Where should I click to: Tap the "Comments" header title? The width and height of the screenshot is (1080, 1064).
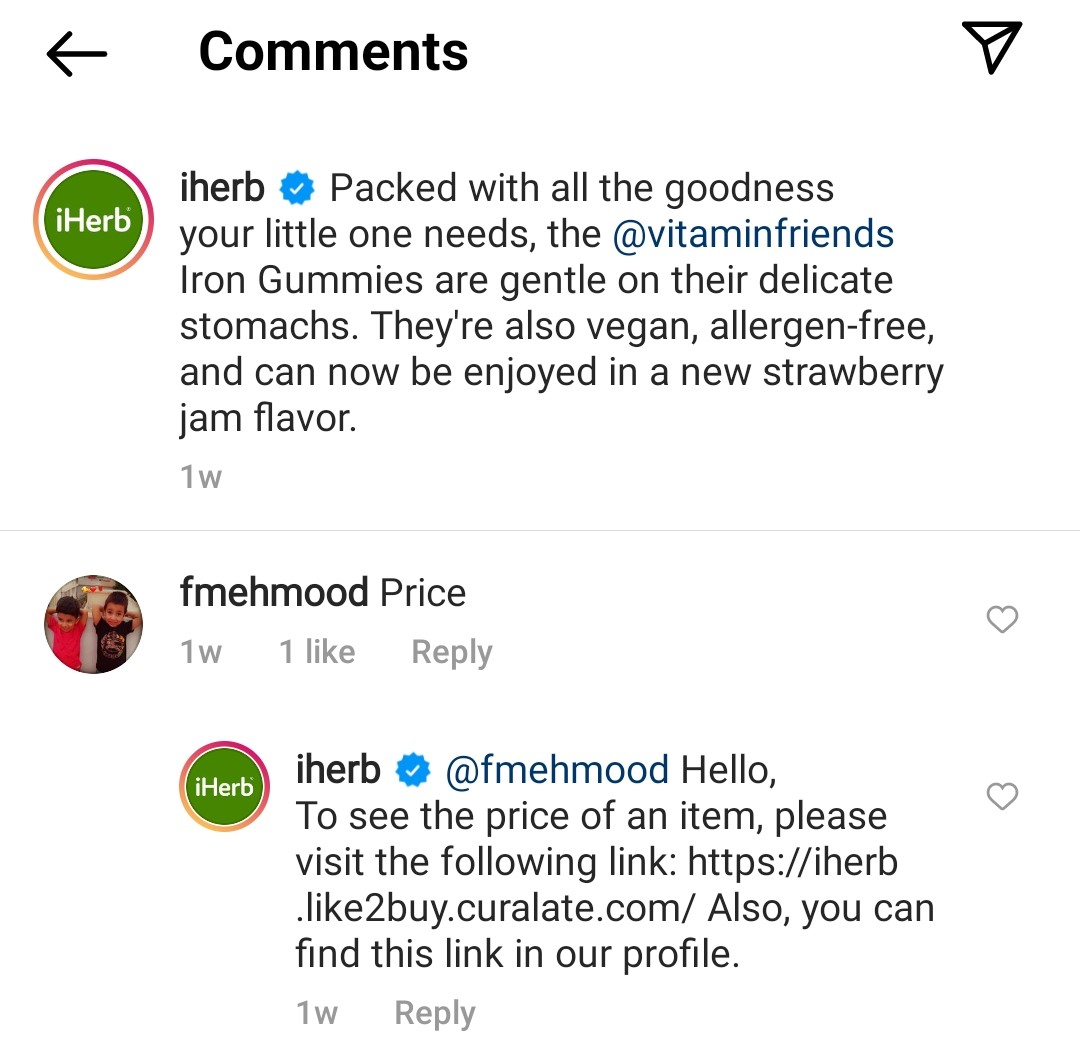333,51
